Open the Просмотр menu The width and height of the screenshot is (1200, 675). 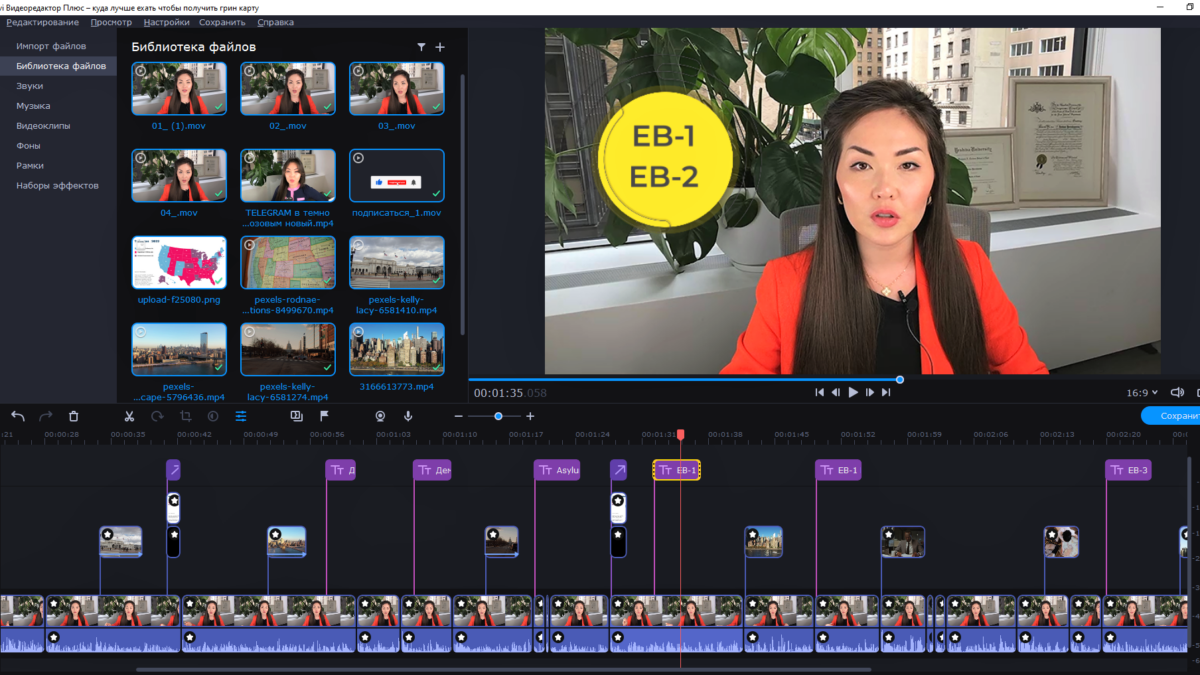(111, 22)
